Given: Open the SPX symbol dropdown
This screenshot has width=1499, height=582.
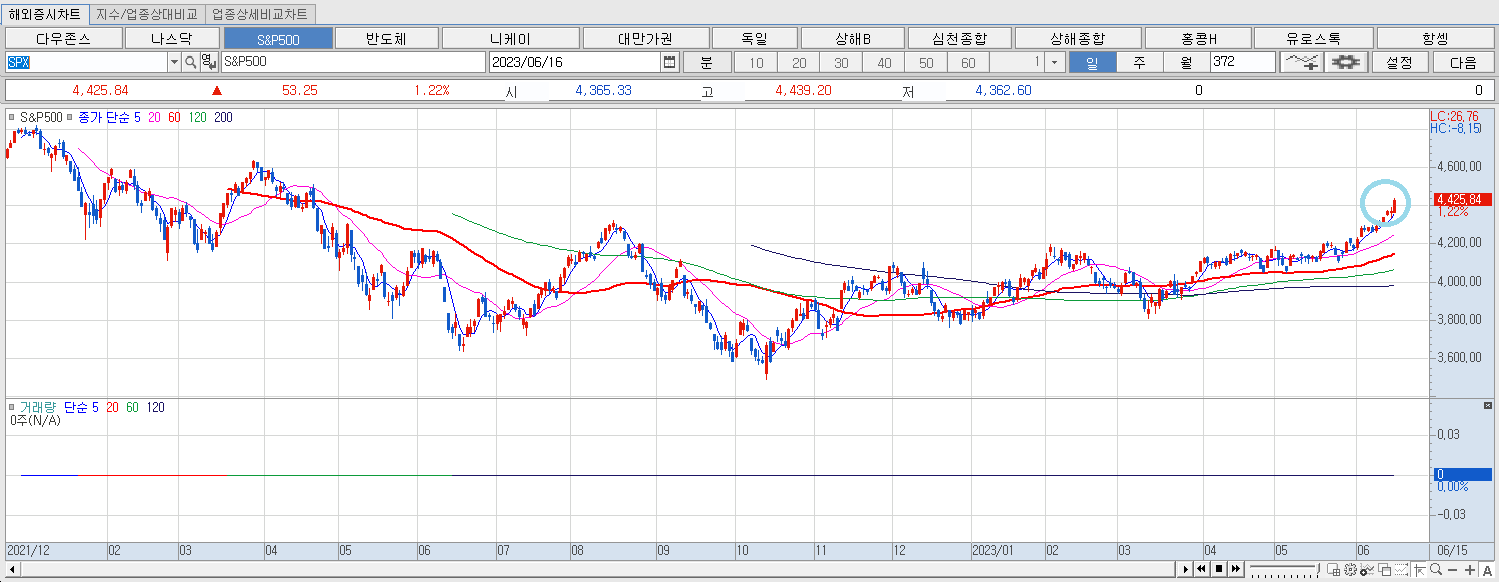Looking at the screenshot, I should click(174, 62).
